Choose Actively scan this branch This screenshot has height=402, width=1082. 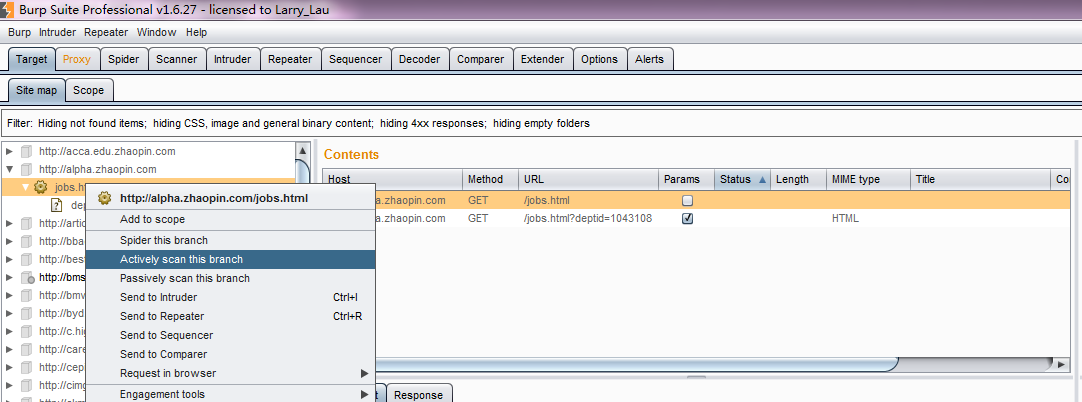pos(181,259)
